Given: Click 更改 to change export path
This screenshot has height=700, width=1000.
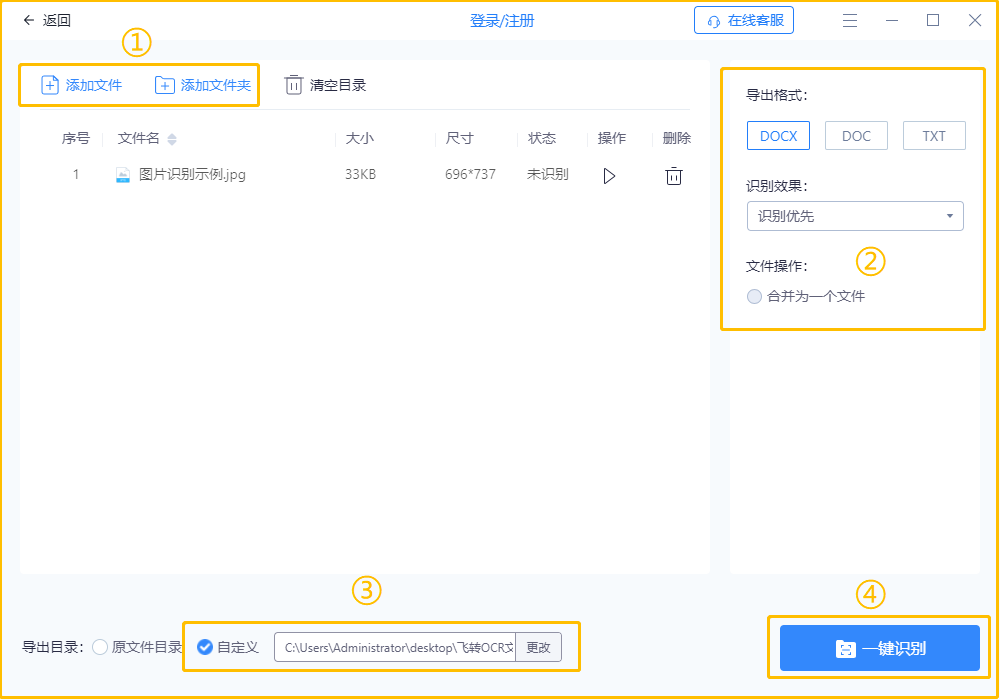Looking at the screenshot, I should pyautogui.click(x=538, y=647).
